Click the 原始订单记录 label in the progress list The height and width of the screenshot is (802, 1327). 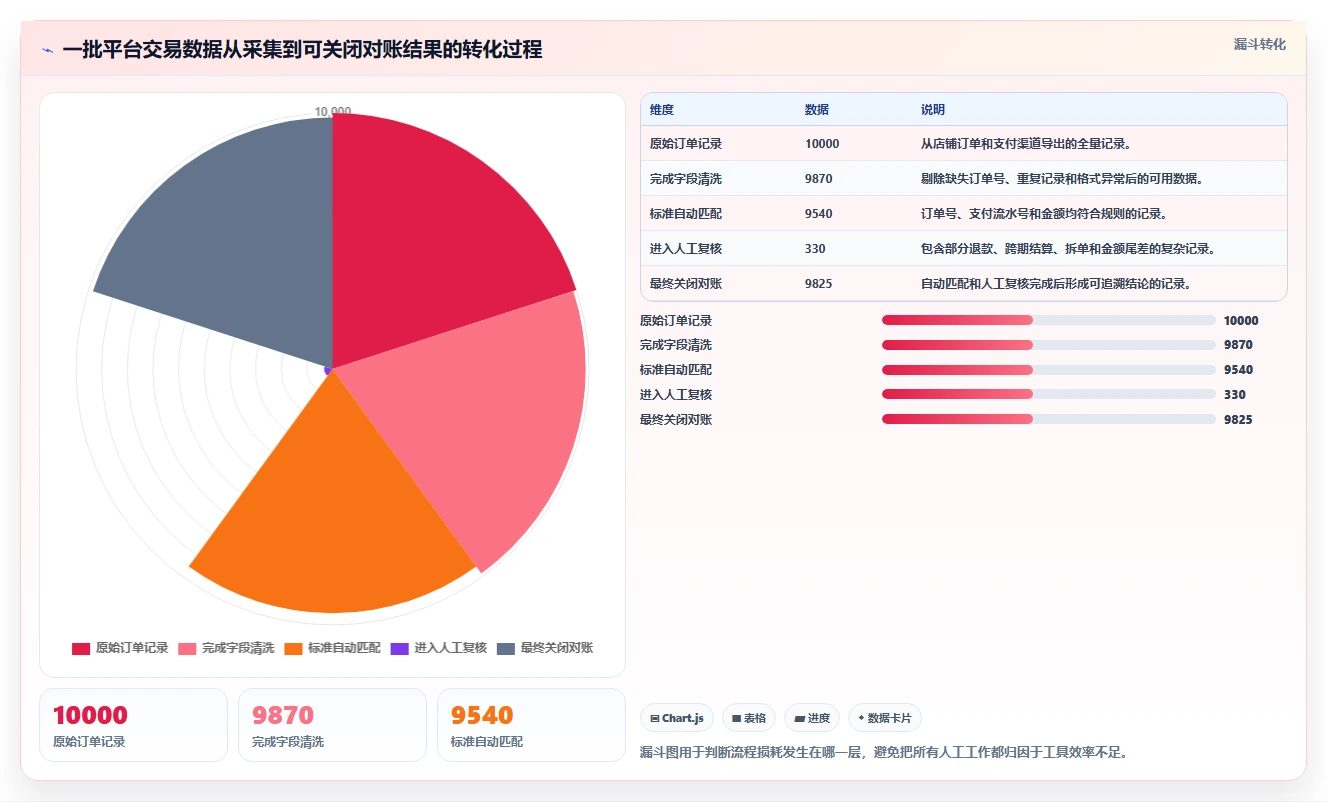point(676,321)
